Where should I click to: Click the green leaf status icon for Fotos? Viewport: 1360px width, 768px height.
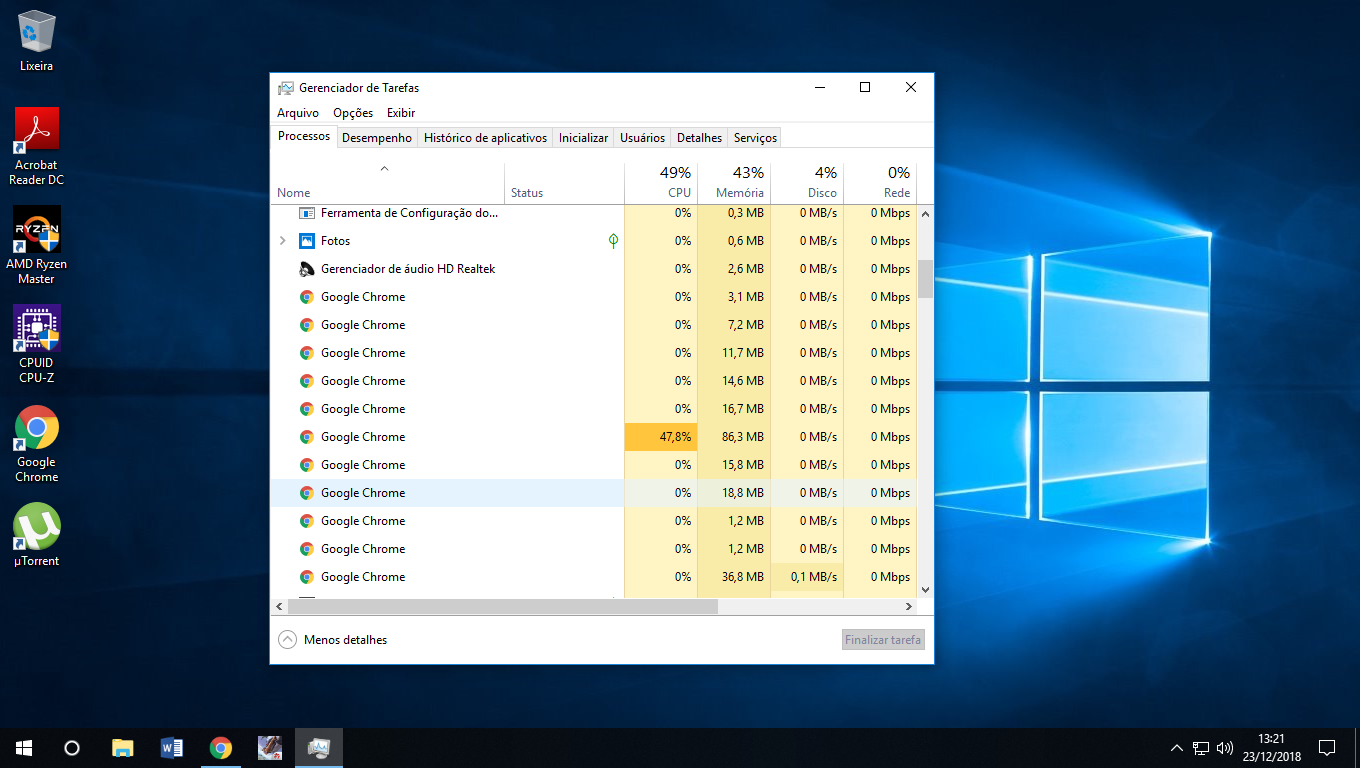pos(613,241)
